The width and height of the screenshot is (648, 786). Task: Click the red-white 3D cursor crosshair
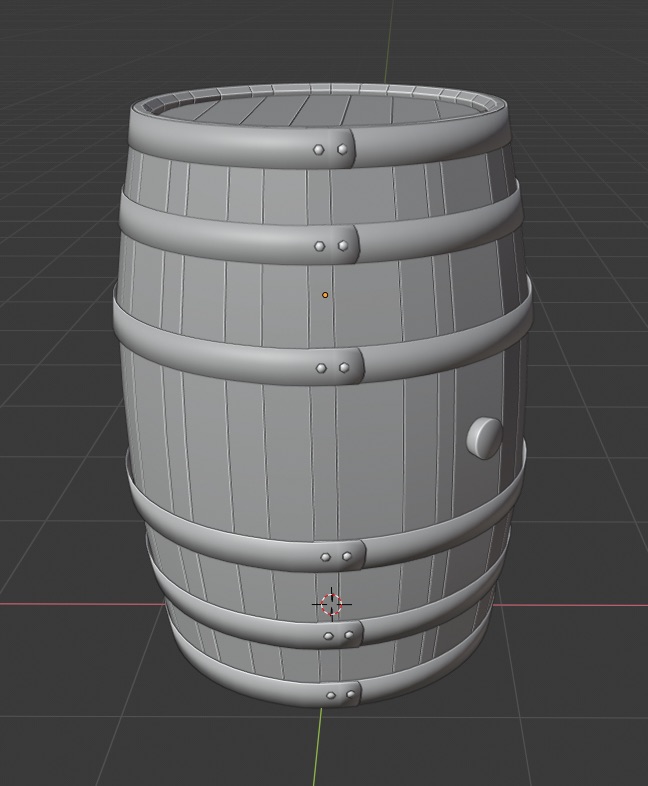(x=331, y=604)
